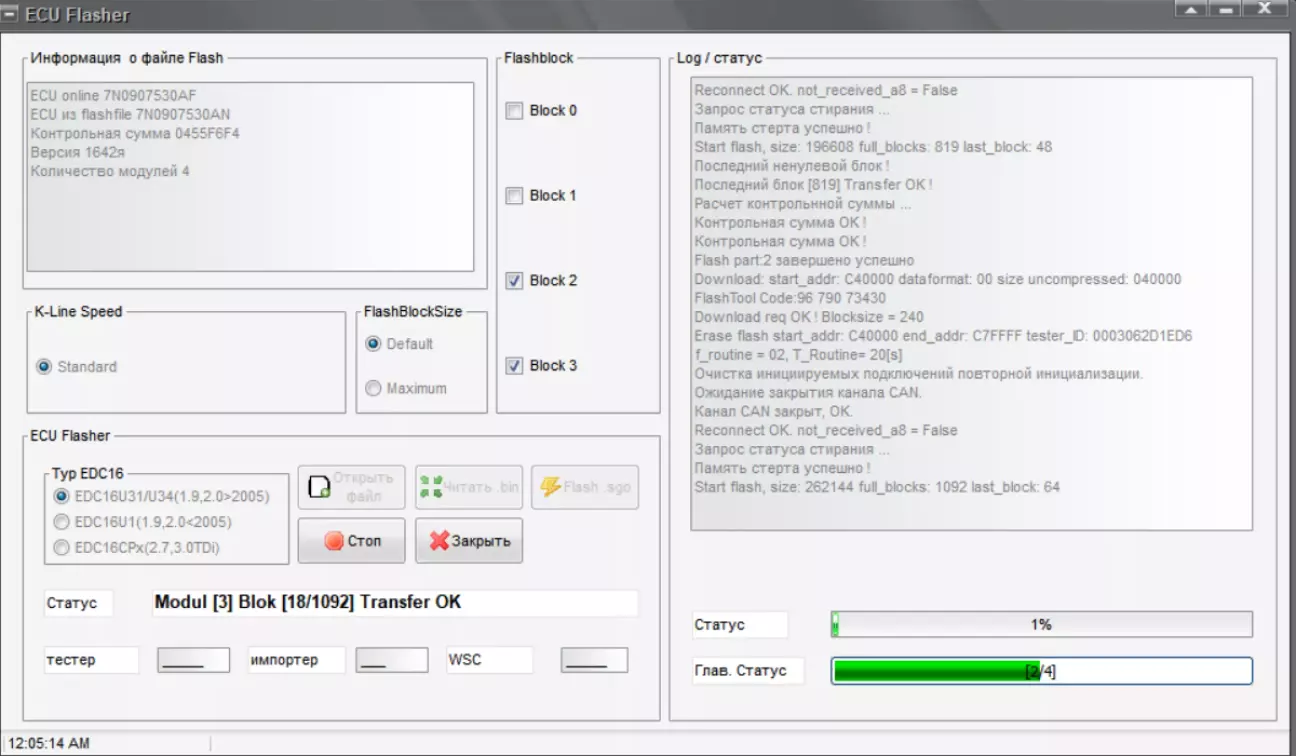Image resolution: width=1296 pixels, height=756 pixels.
Task: Select Maximum flash block size
Action: [374, 389]
